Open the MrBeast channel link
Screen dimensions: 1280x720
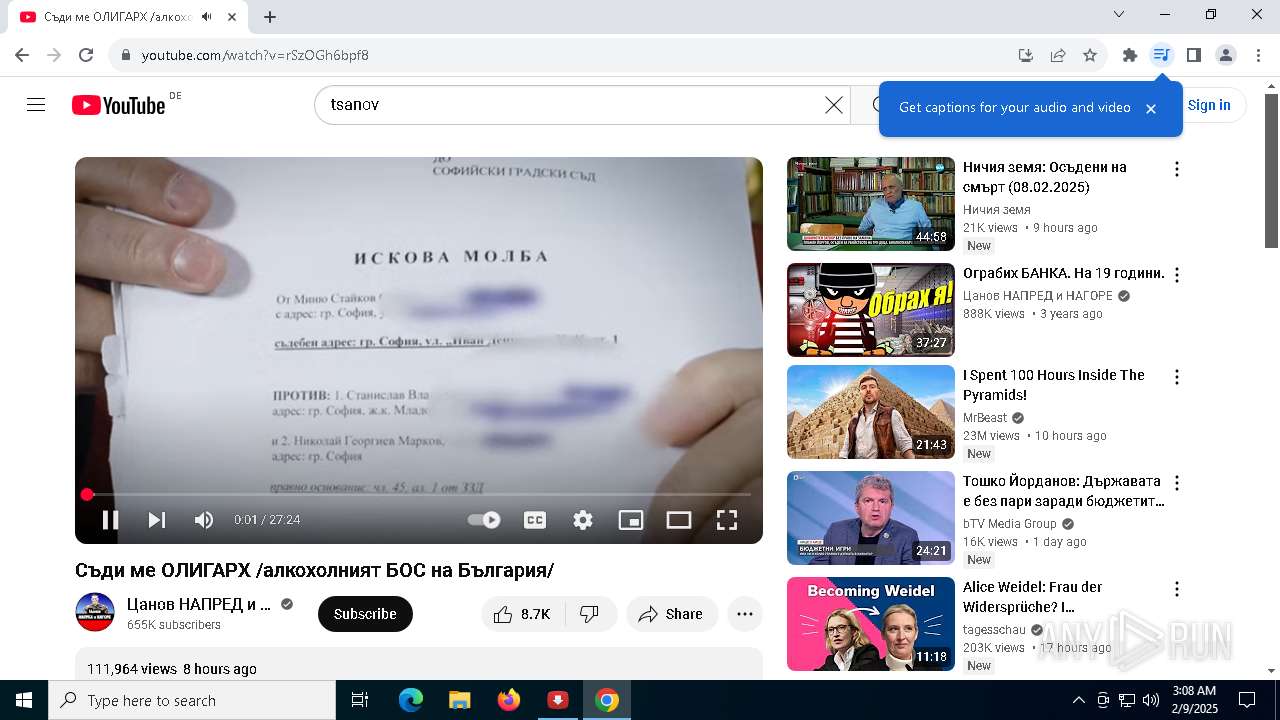(985, 418)
